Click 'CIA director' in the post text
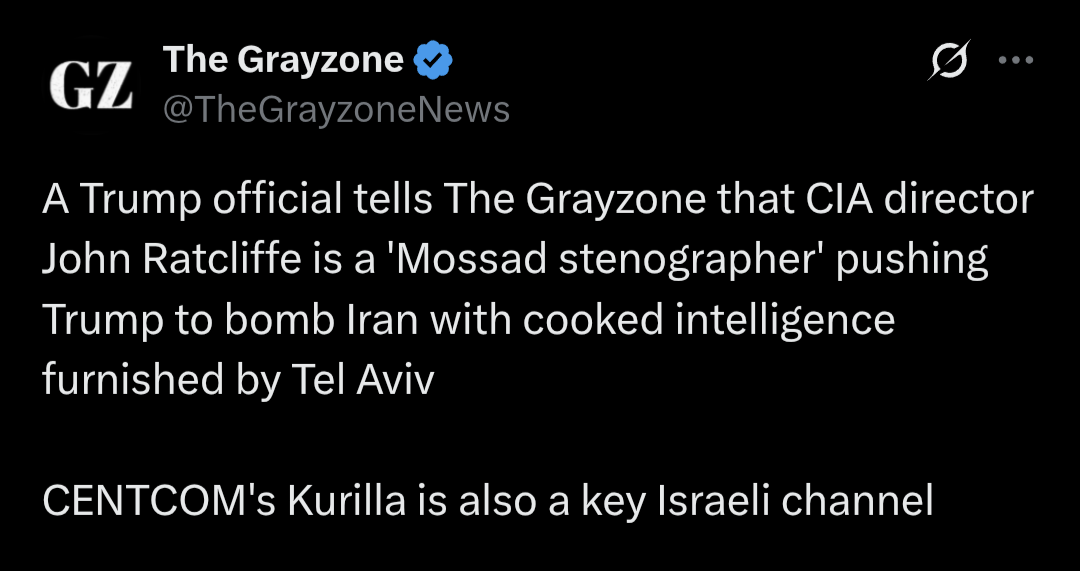Image resolution: width=1080 pixels, height=571 pixels. [x=919, y=200]
